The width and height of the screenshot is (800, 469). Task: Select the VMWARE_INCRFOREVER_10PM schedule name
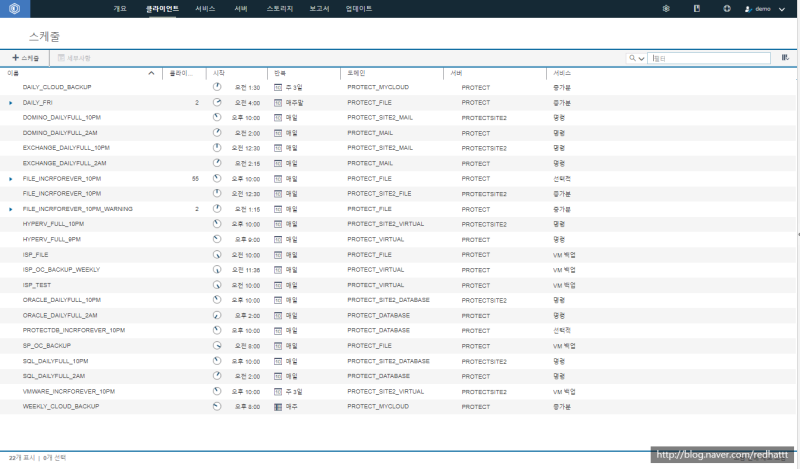click(69, 391)
